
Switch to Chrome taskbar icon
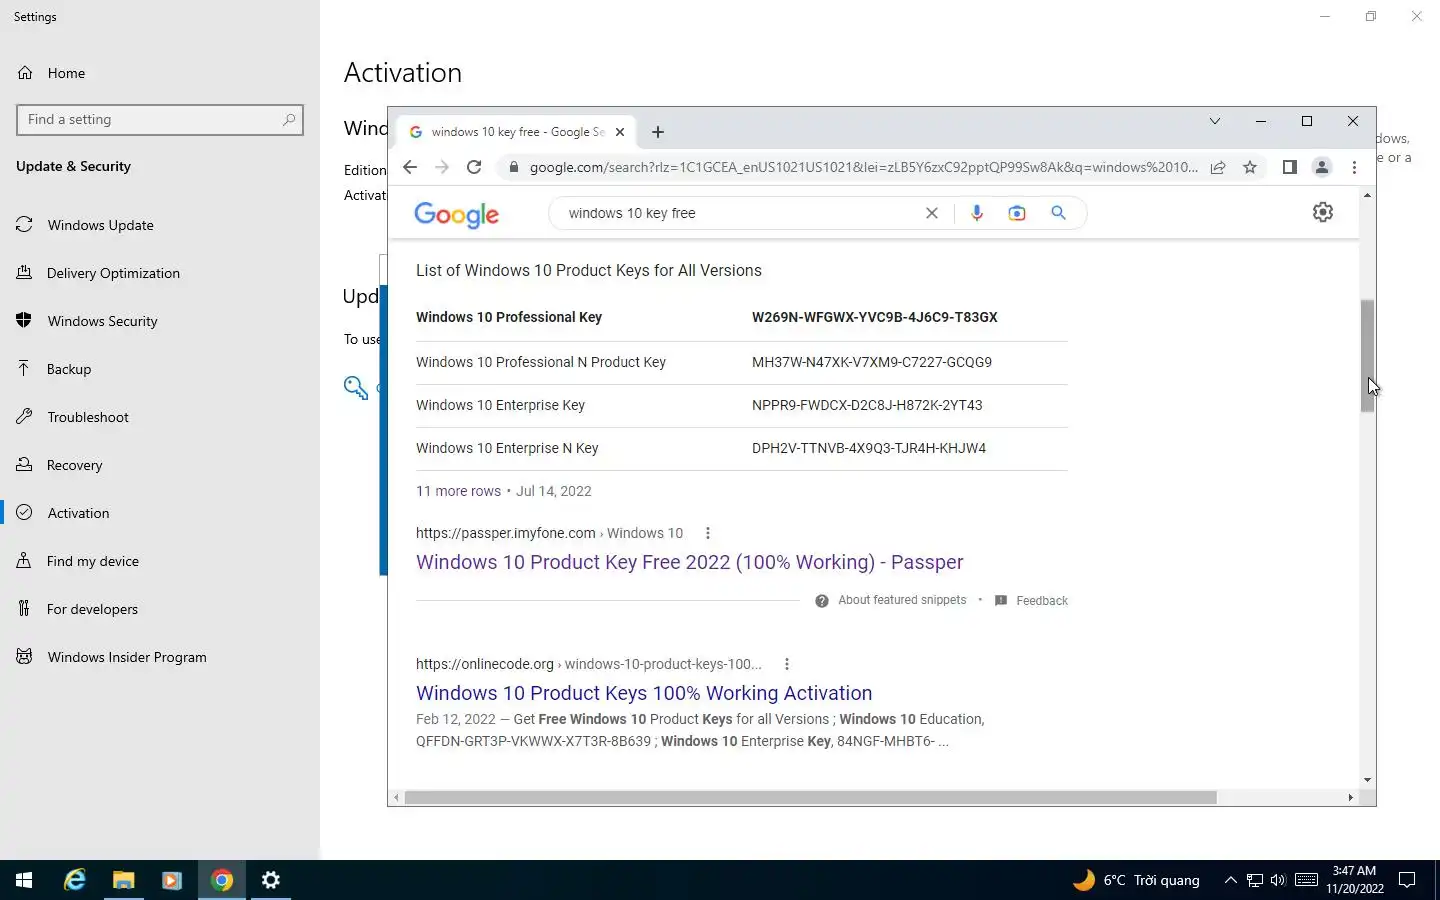tap(222, 880)
